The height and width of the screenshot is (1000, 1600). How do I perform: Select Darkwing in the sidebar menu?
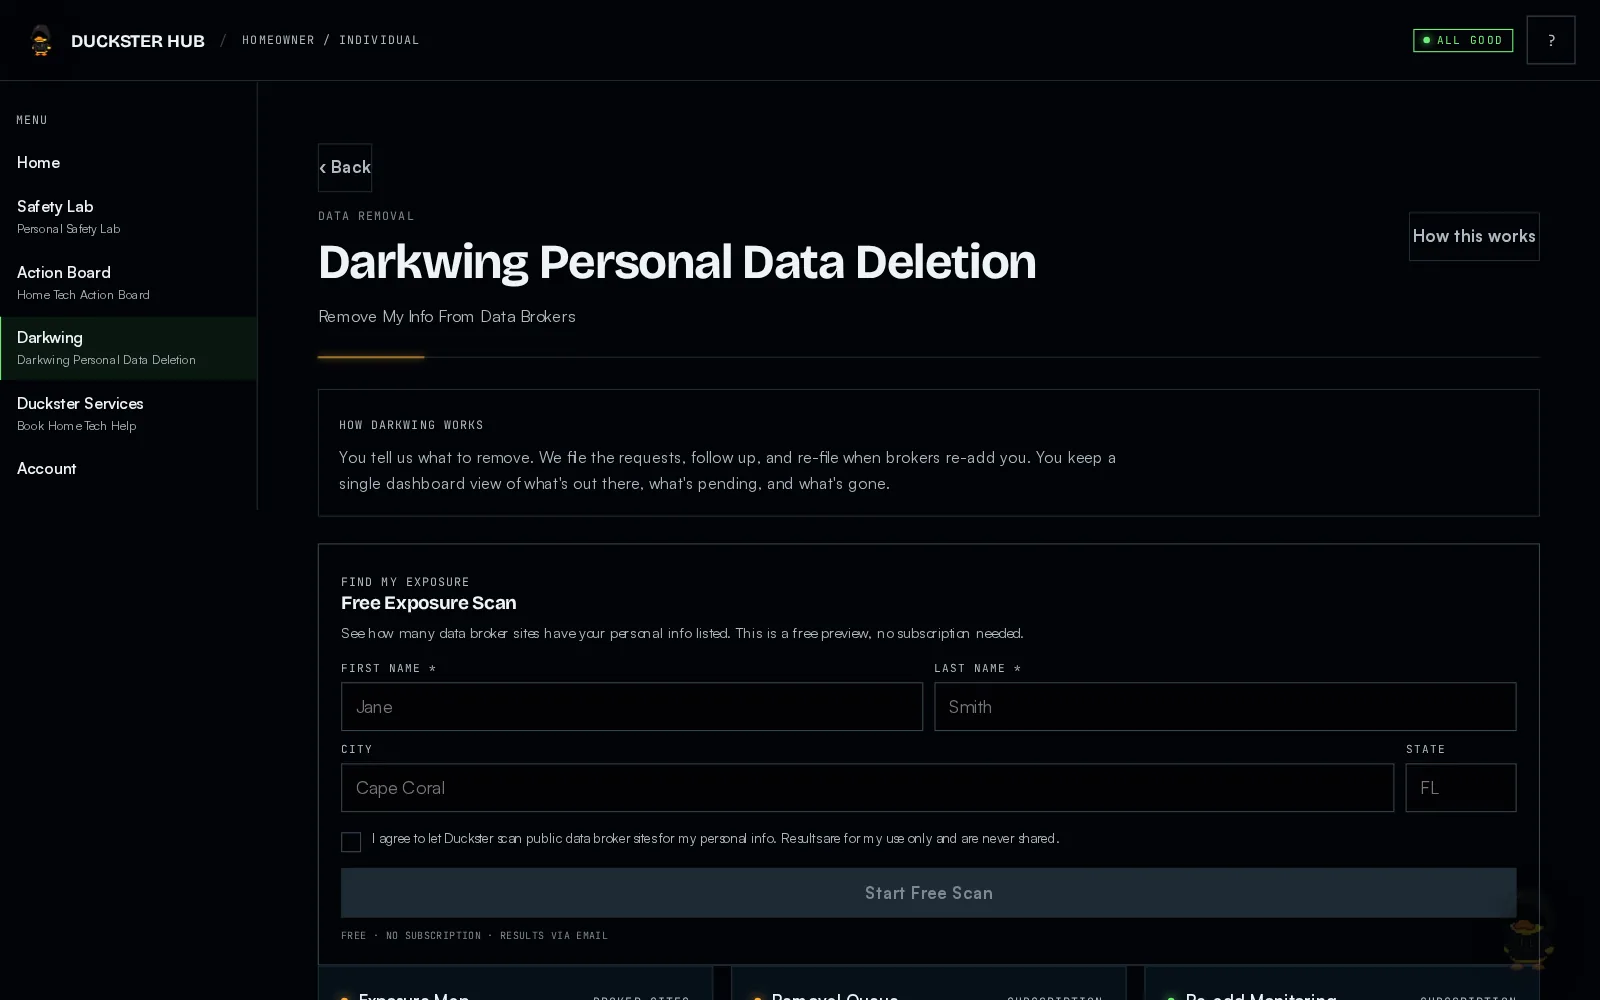click(x=128, y=348)
